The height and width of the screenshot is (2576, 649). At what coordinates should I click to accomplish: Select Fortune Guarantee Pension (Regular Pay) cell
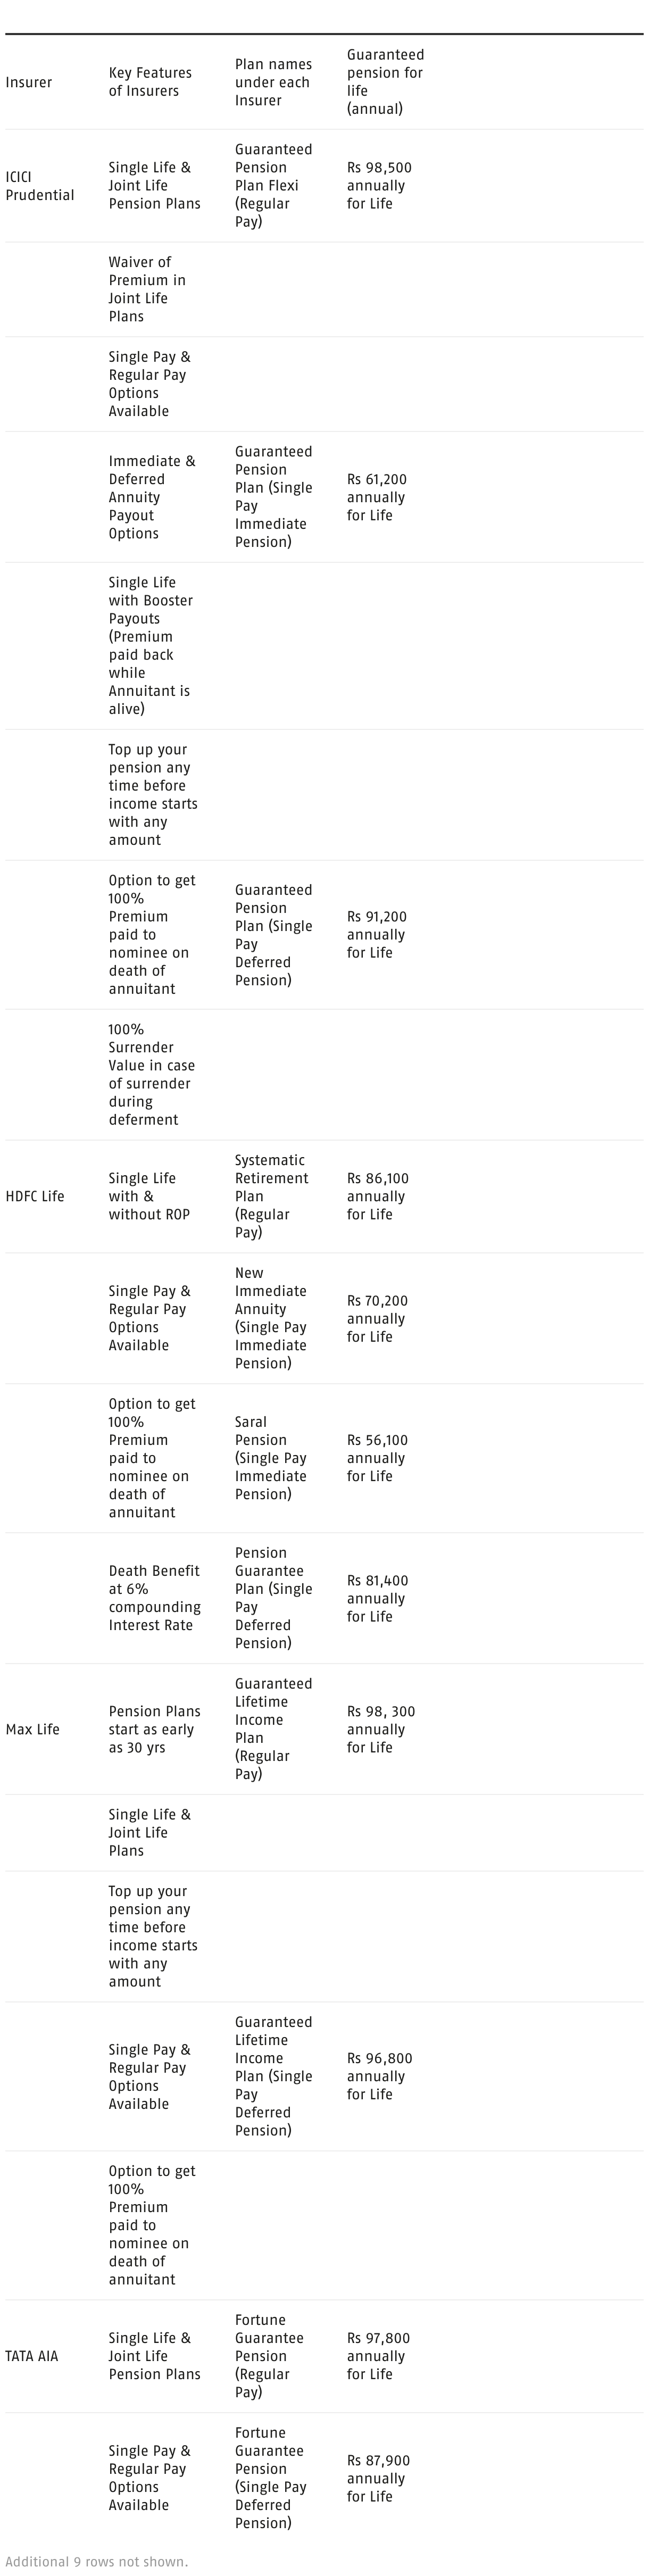tap(269, 2356)
